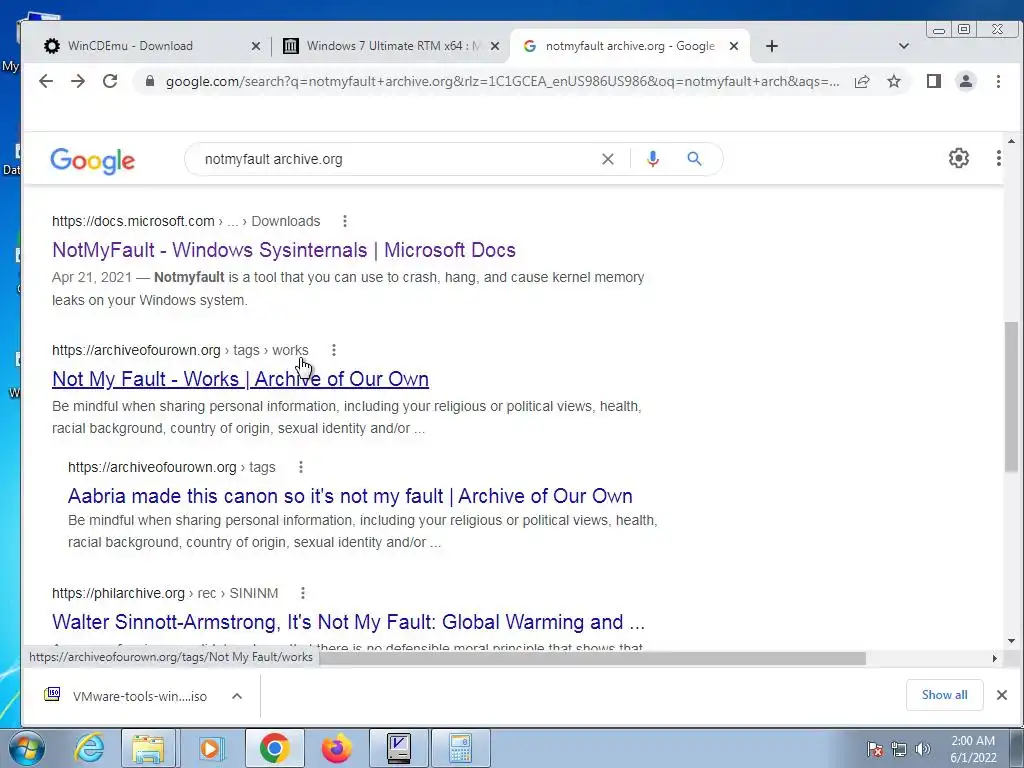This screenshot has height=768, width=1024.
Task: Open Not My Fault - Works Archive link
Action: (240, 379)
